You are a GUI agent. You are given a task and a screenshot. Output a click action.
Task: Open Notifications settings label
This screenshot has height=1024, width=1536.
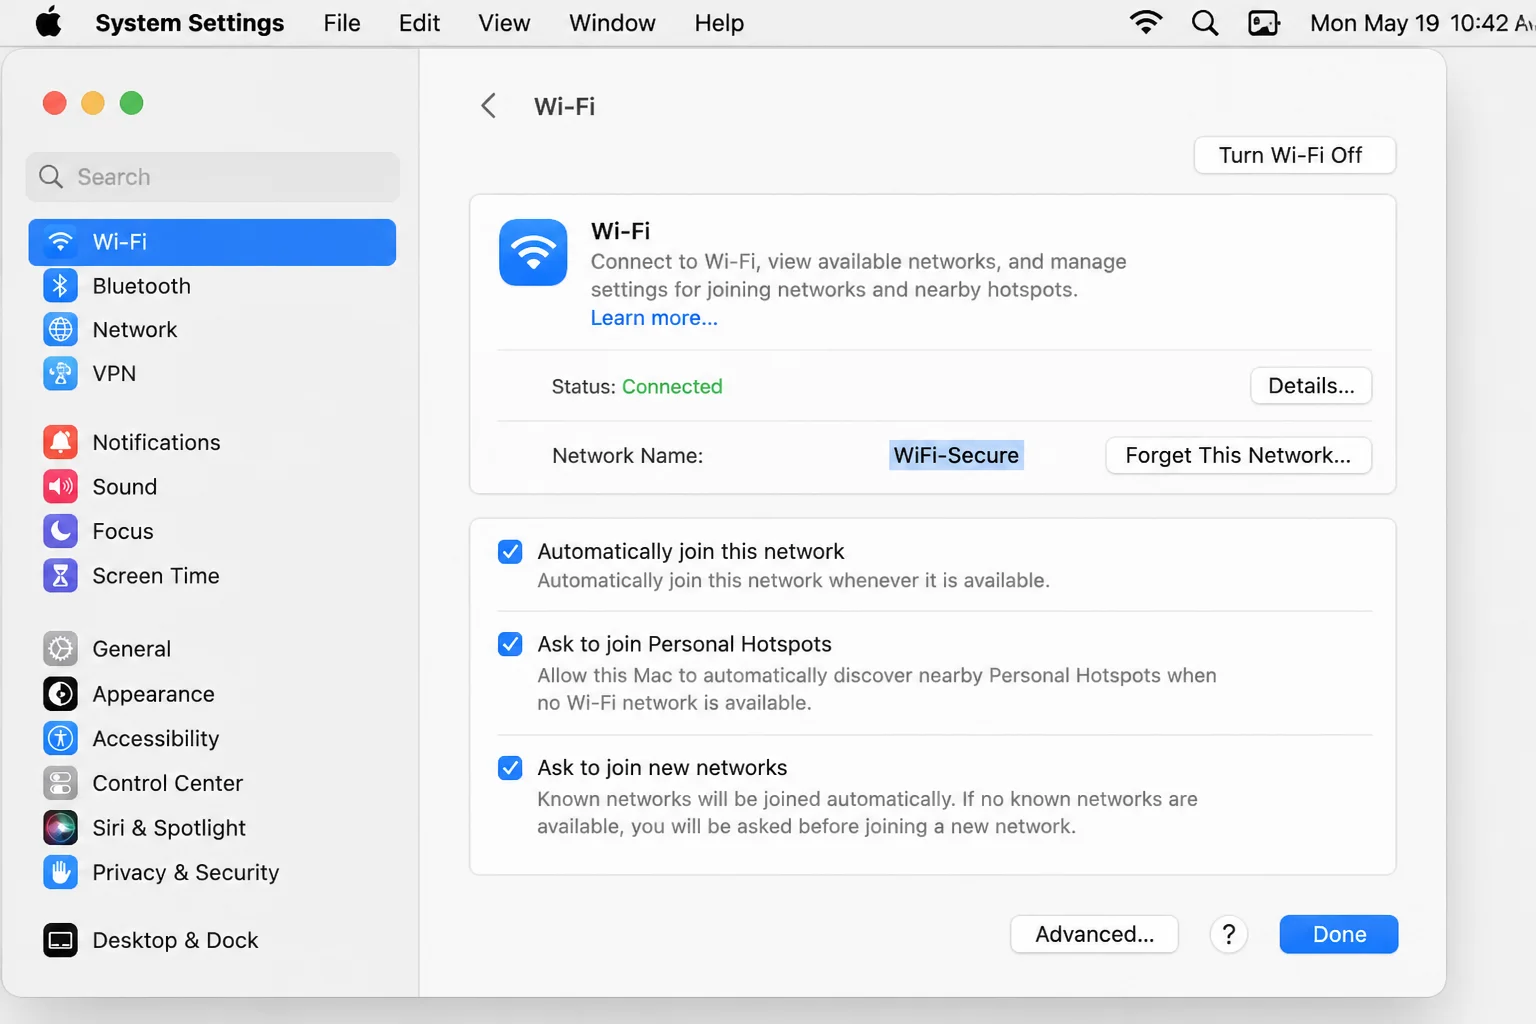coord(156,442)
